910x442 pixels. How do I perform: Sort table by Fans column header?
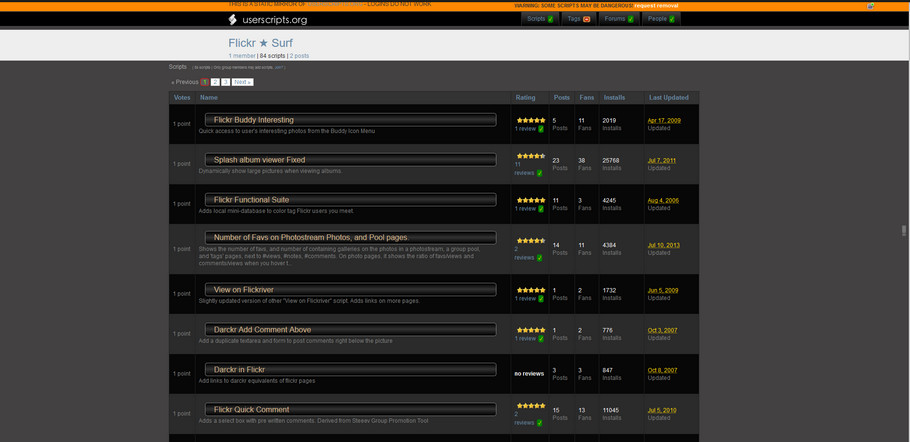(x=587, y=97)
